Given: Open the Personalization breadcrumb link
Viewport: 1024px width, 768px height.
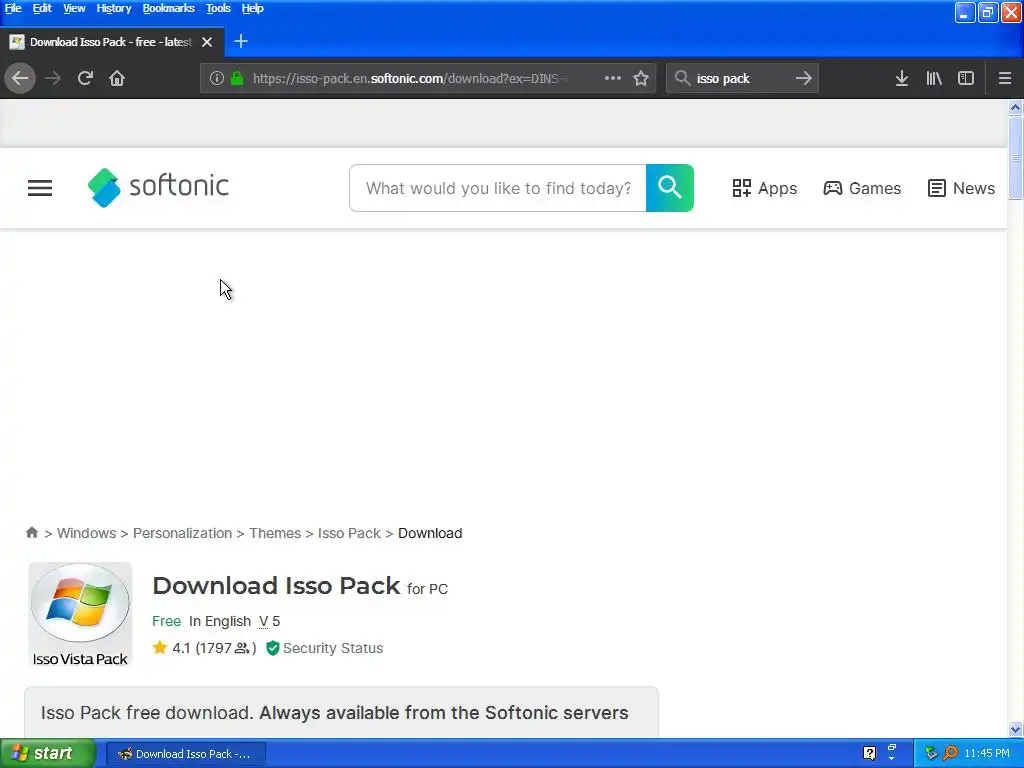Looking at the screenshot, I should [182, 533].
